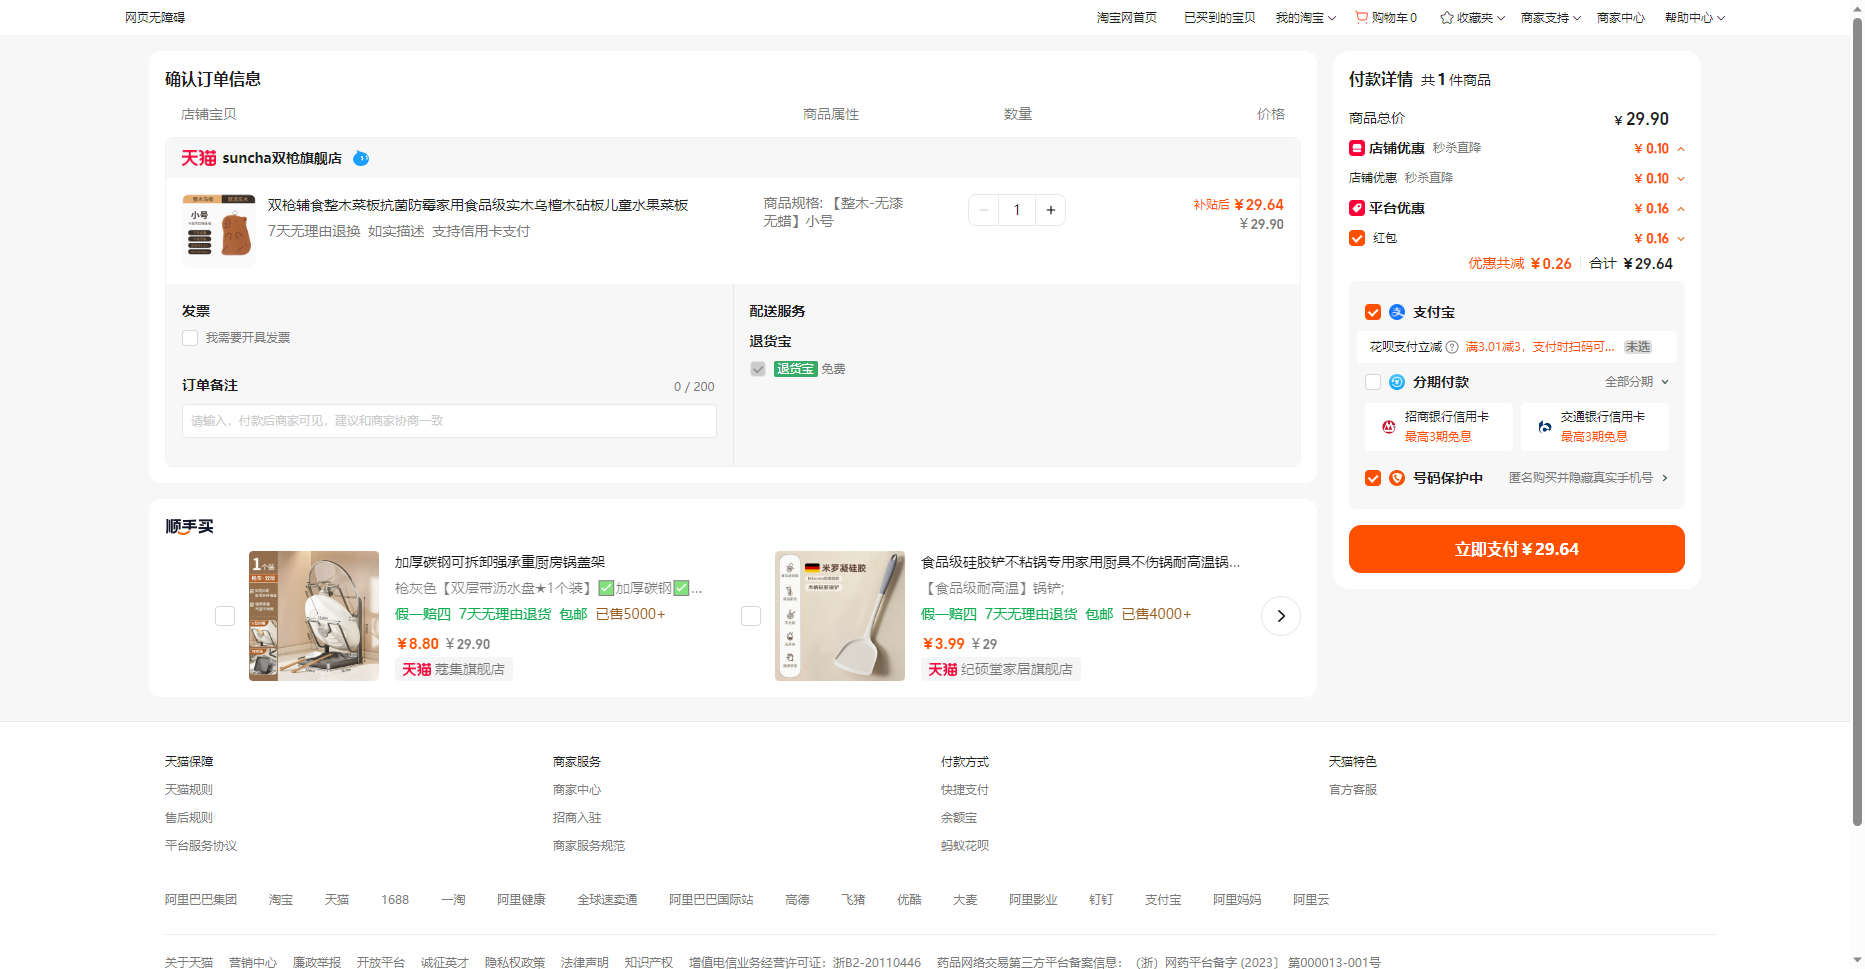Expand the 店铺优惠 秒杀直降 sub-row chevron

pyautogui.click(x=1681, y=179)
